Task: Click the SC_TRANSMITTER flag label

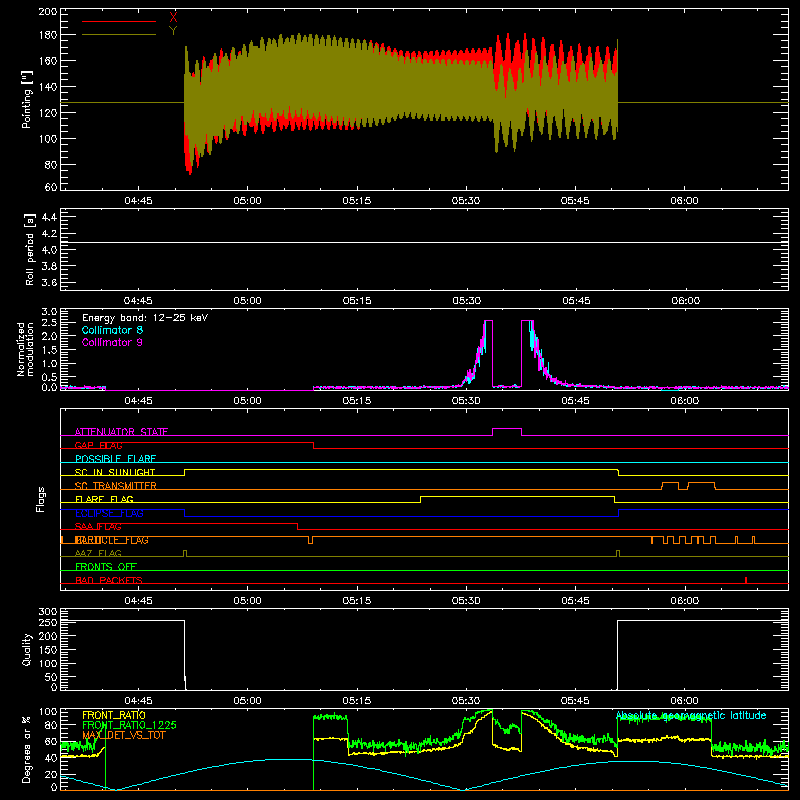Action: [x=115, y=486]
